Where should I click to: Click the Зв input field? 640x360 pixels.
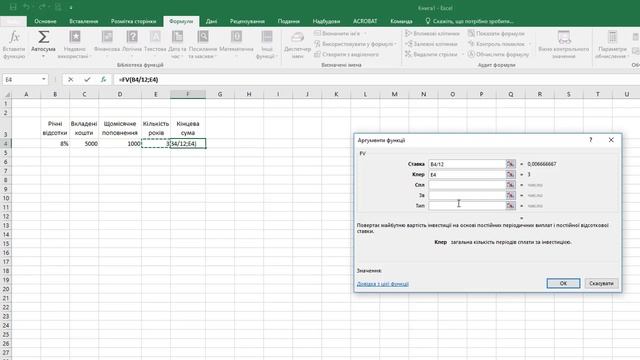[467, 196]
